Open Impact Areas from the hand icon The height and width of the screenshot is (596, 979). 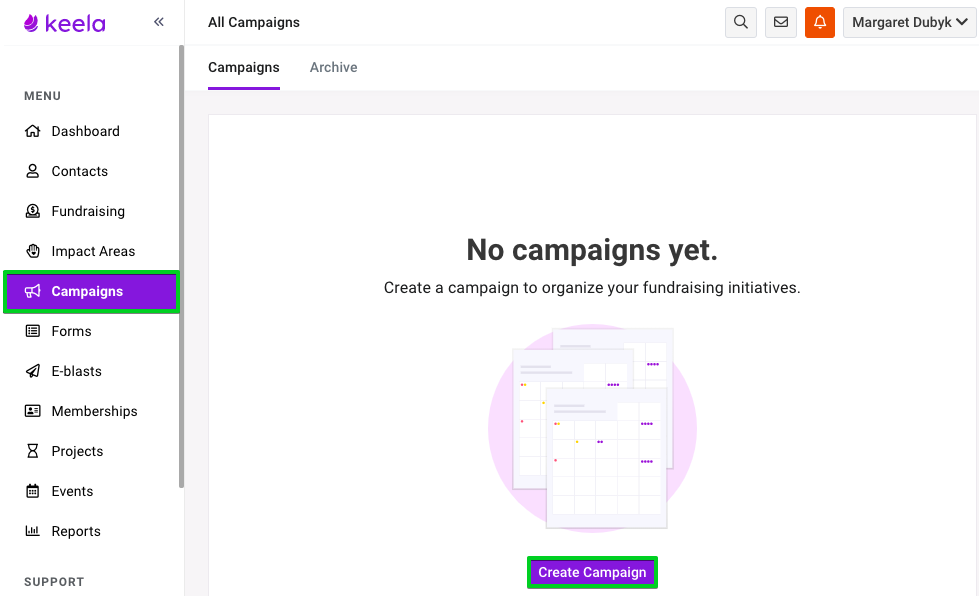tap(32, 251)
